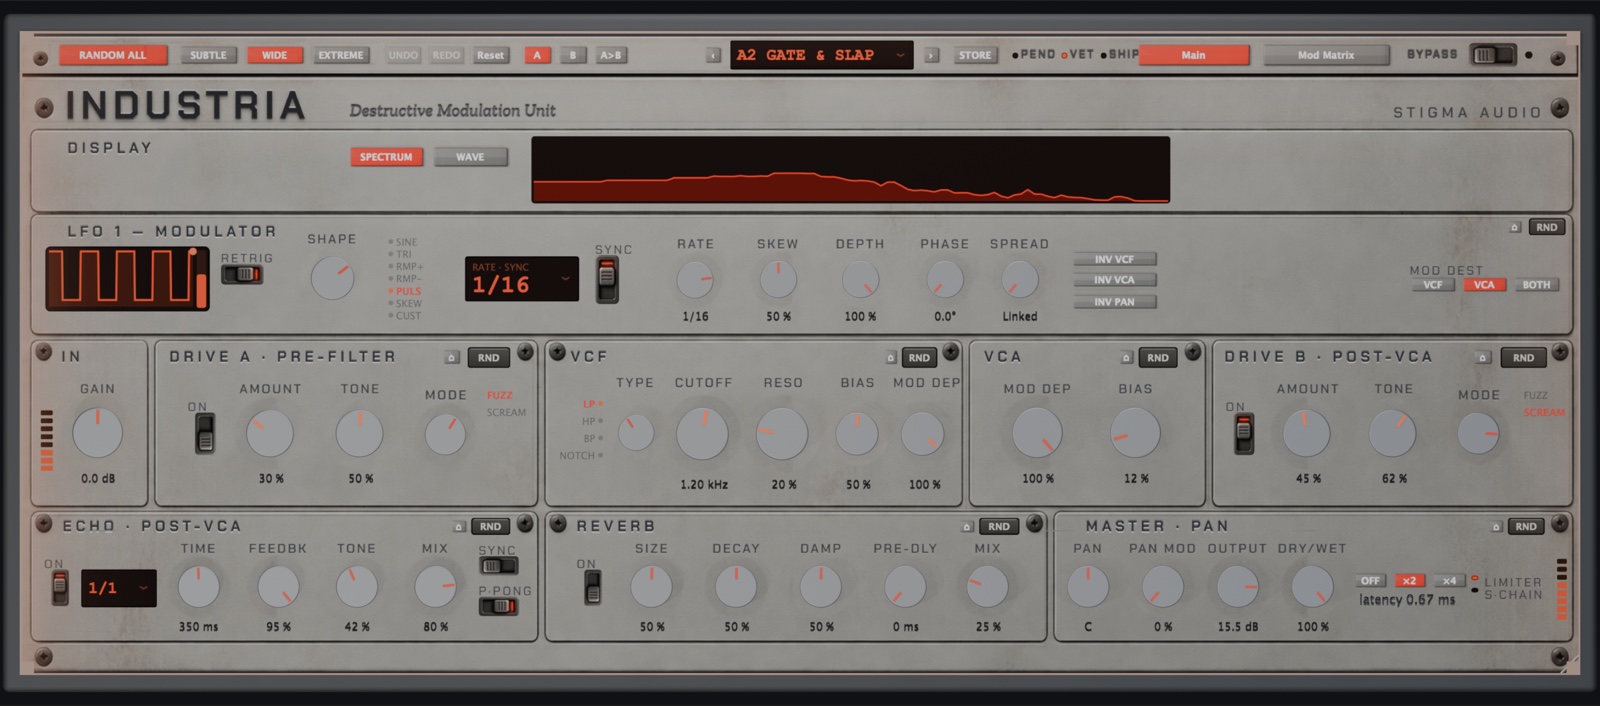1600x706 pixels.
Task: Set oversampling to x4
Action: tap(1449, 581)
